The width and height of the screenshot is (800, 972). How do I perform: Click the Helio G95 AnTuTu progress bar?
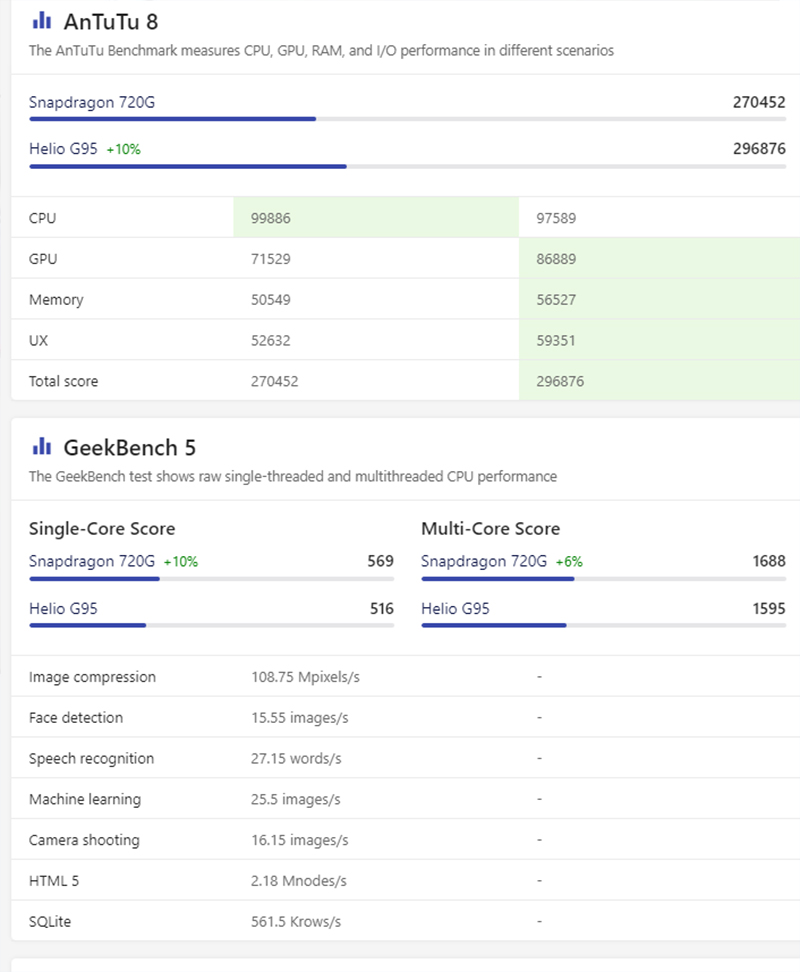pyautogui.click(x=408, y=166)
